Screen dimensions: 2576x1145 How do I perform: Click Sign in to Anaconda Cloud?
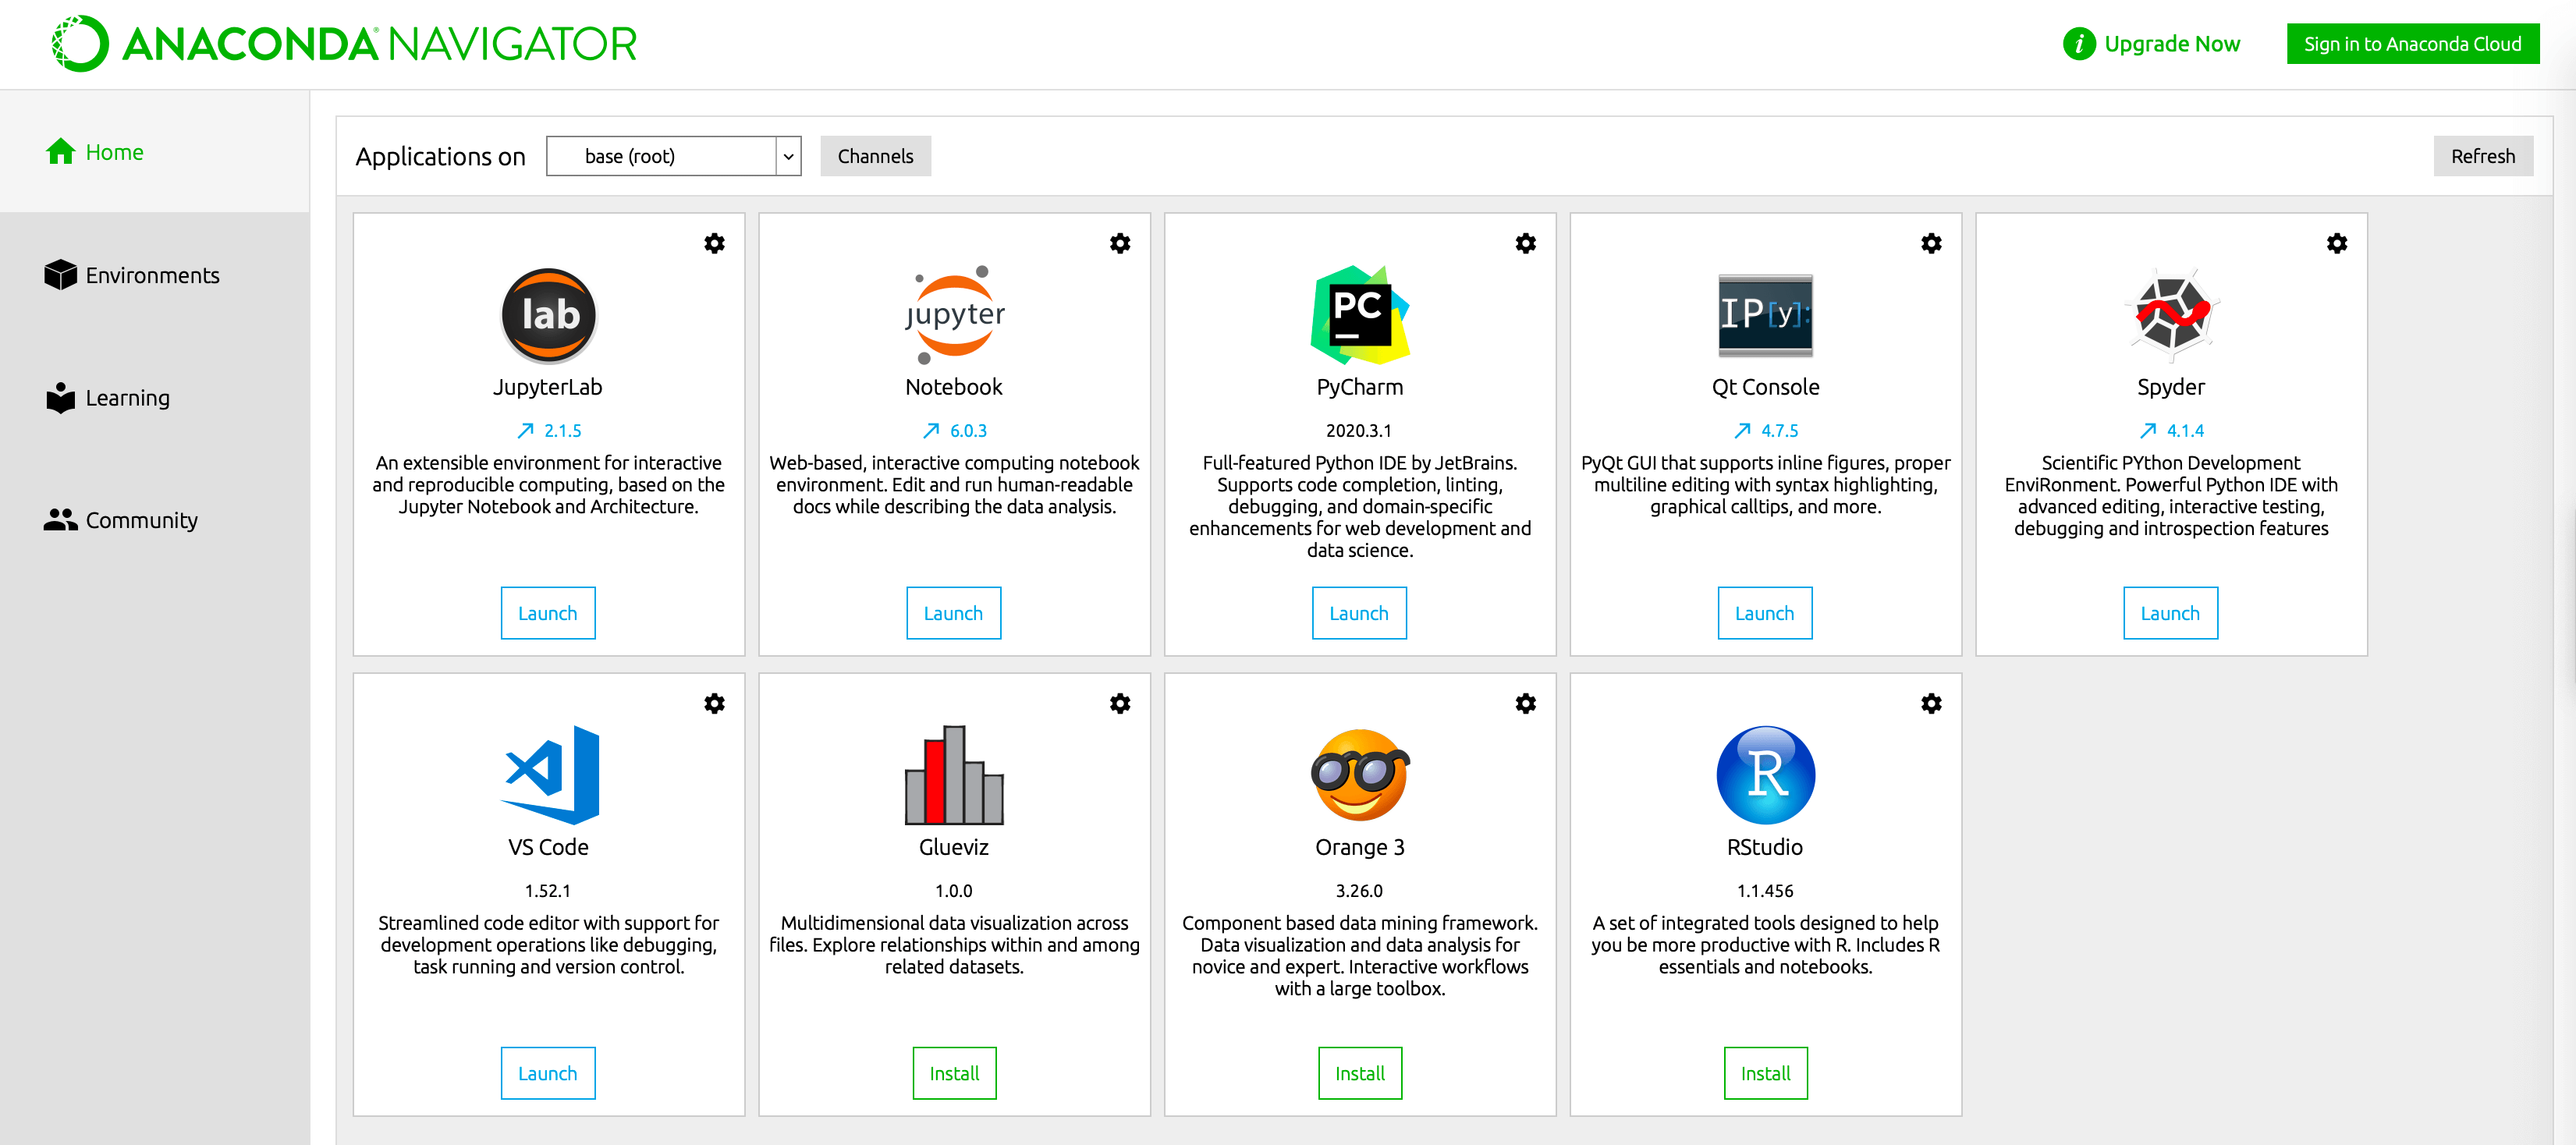[x=2412, y=44]
